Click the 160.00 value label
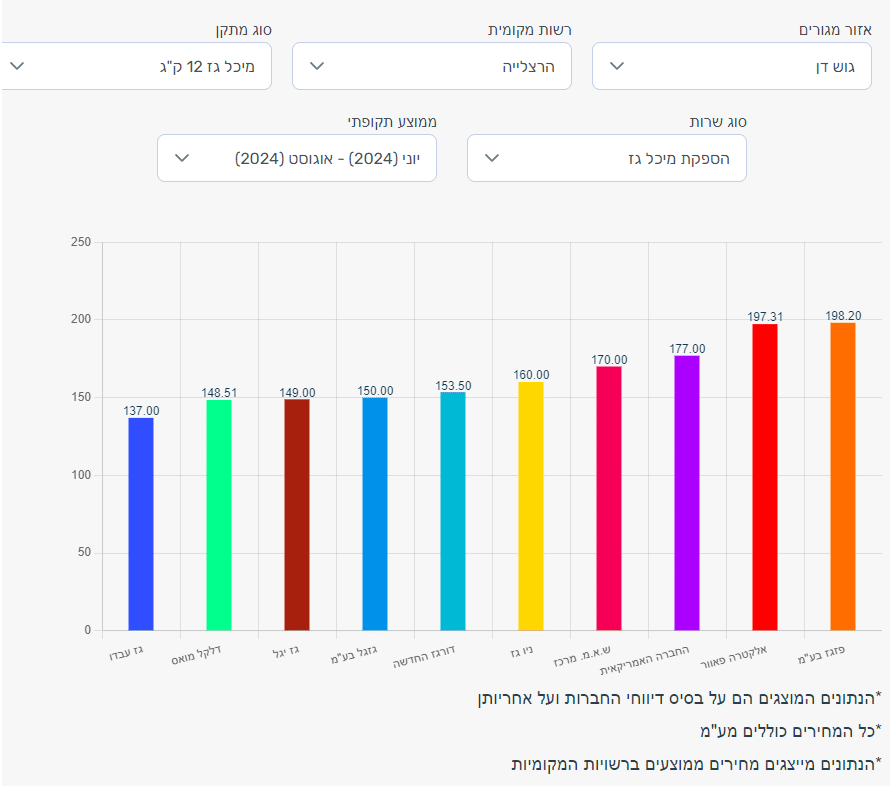890x786 pixels. [x=531, y=375]
